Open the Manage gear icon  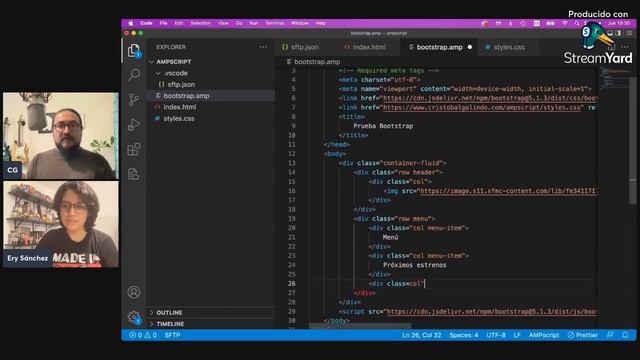click(134, 317)
